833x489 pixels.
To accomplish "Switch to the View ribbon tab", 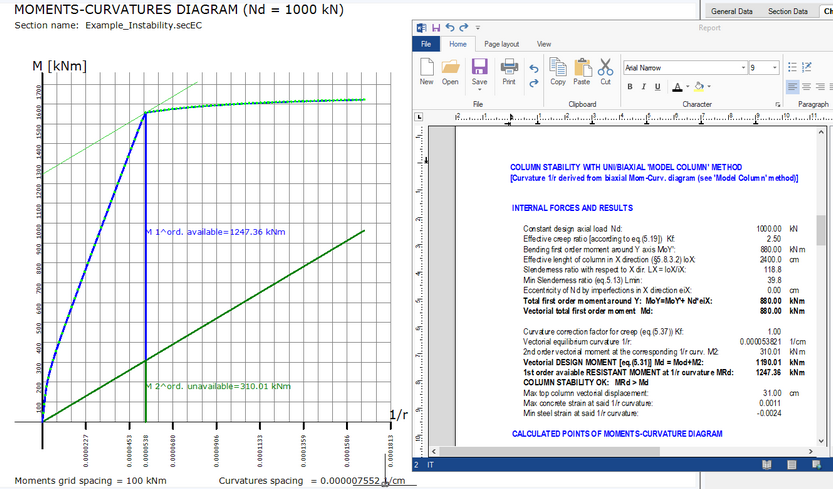I will [x=543, y=44].
